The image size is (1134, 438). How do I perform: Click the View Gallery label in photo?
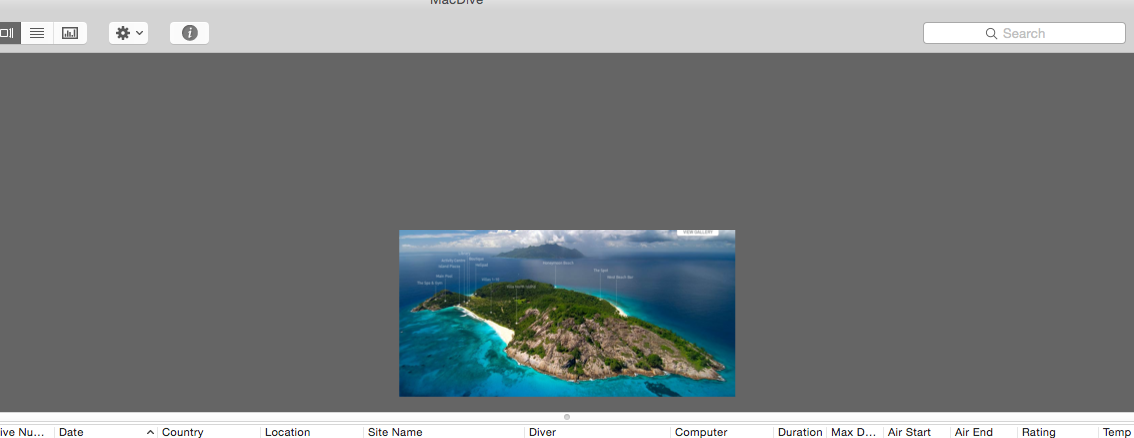[697, 232]
